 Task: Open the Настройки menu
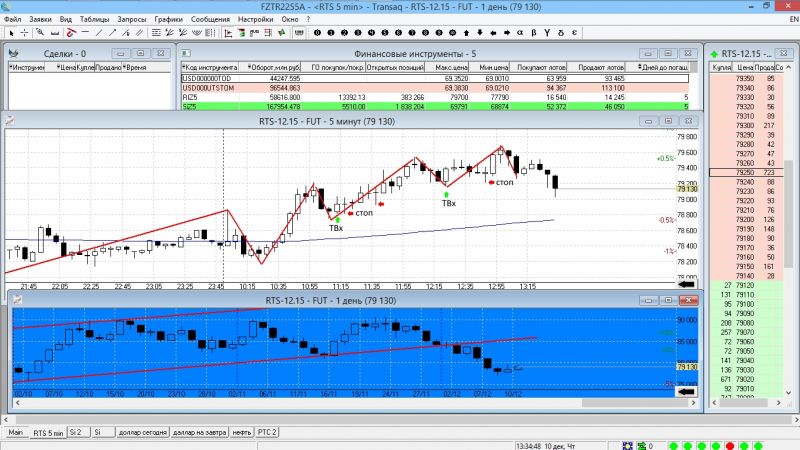256,19
